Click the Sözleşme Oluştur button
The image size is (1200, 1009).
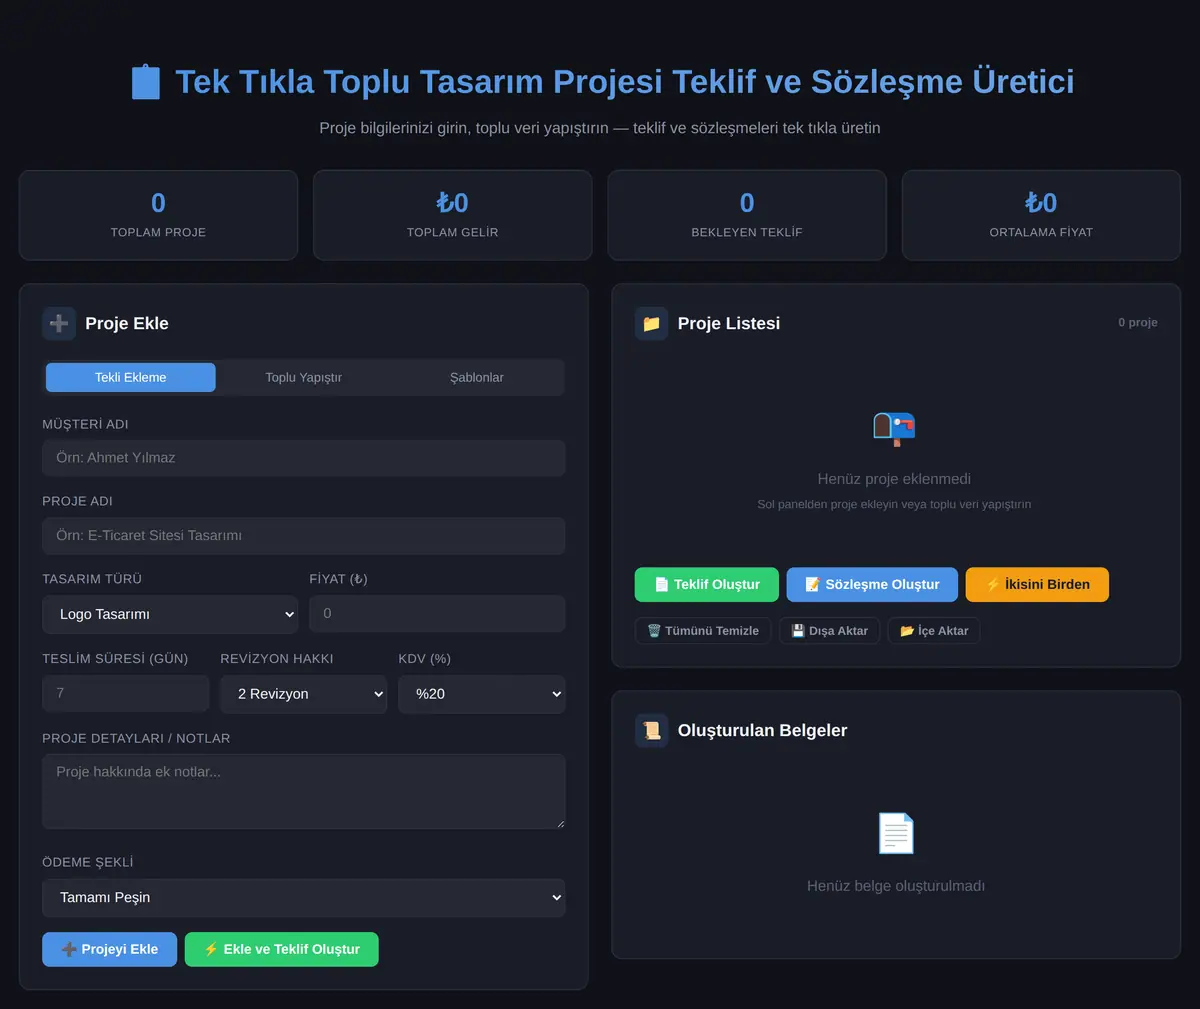tap(872, 584)
